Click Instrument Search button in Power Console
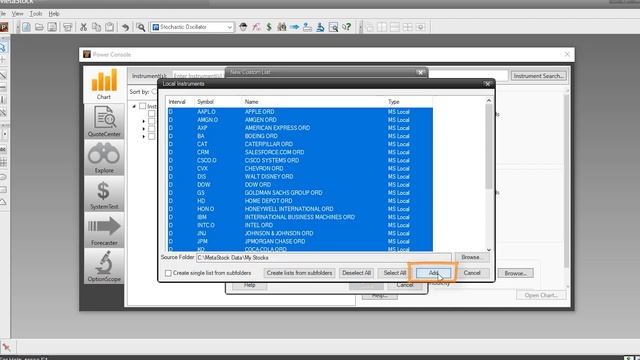640x360 pixels. click(x=538, y=76)
